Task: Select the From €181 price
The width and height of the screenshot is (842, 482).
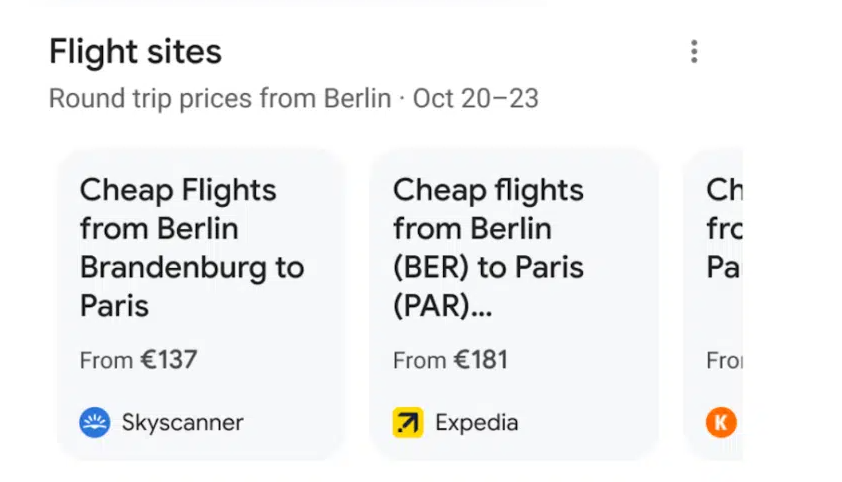Action: (x=450, y=360)
